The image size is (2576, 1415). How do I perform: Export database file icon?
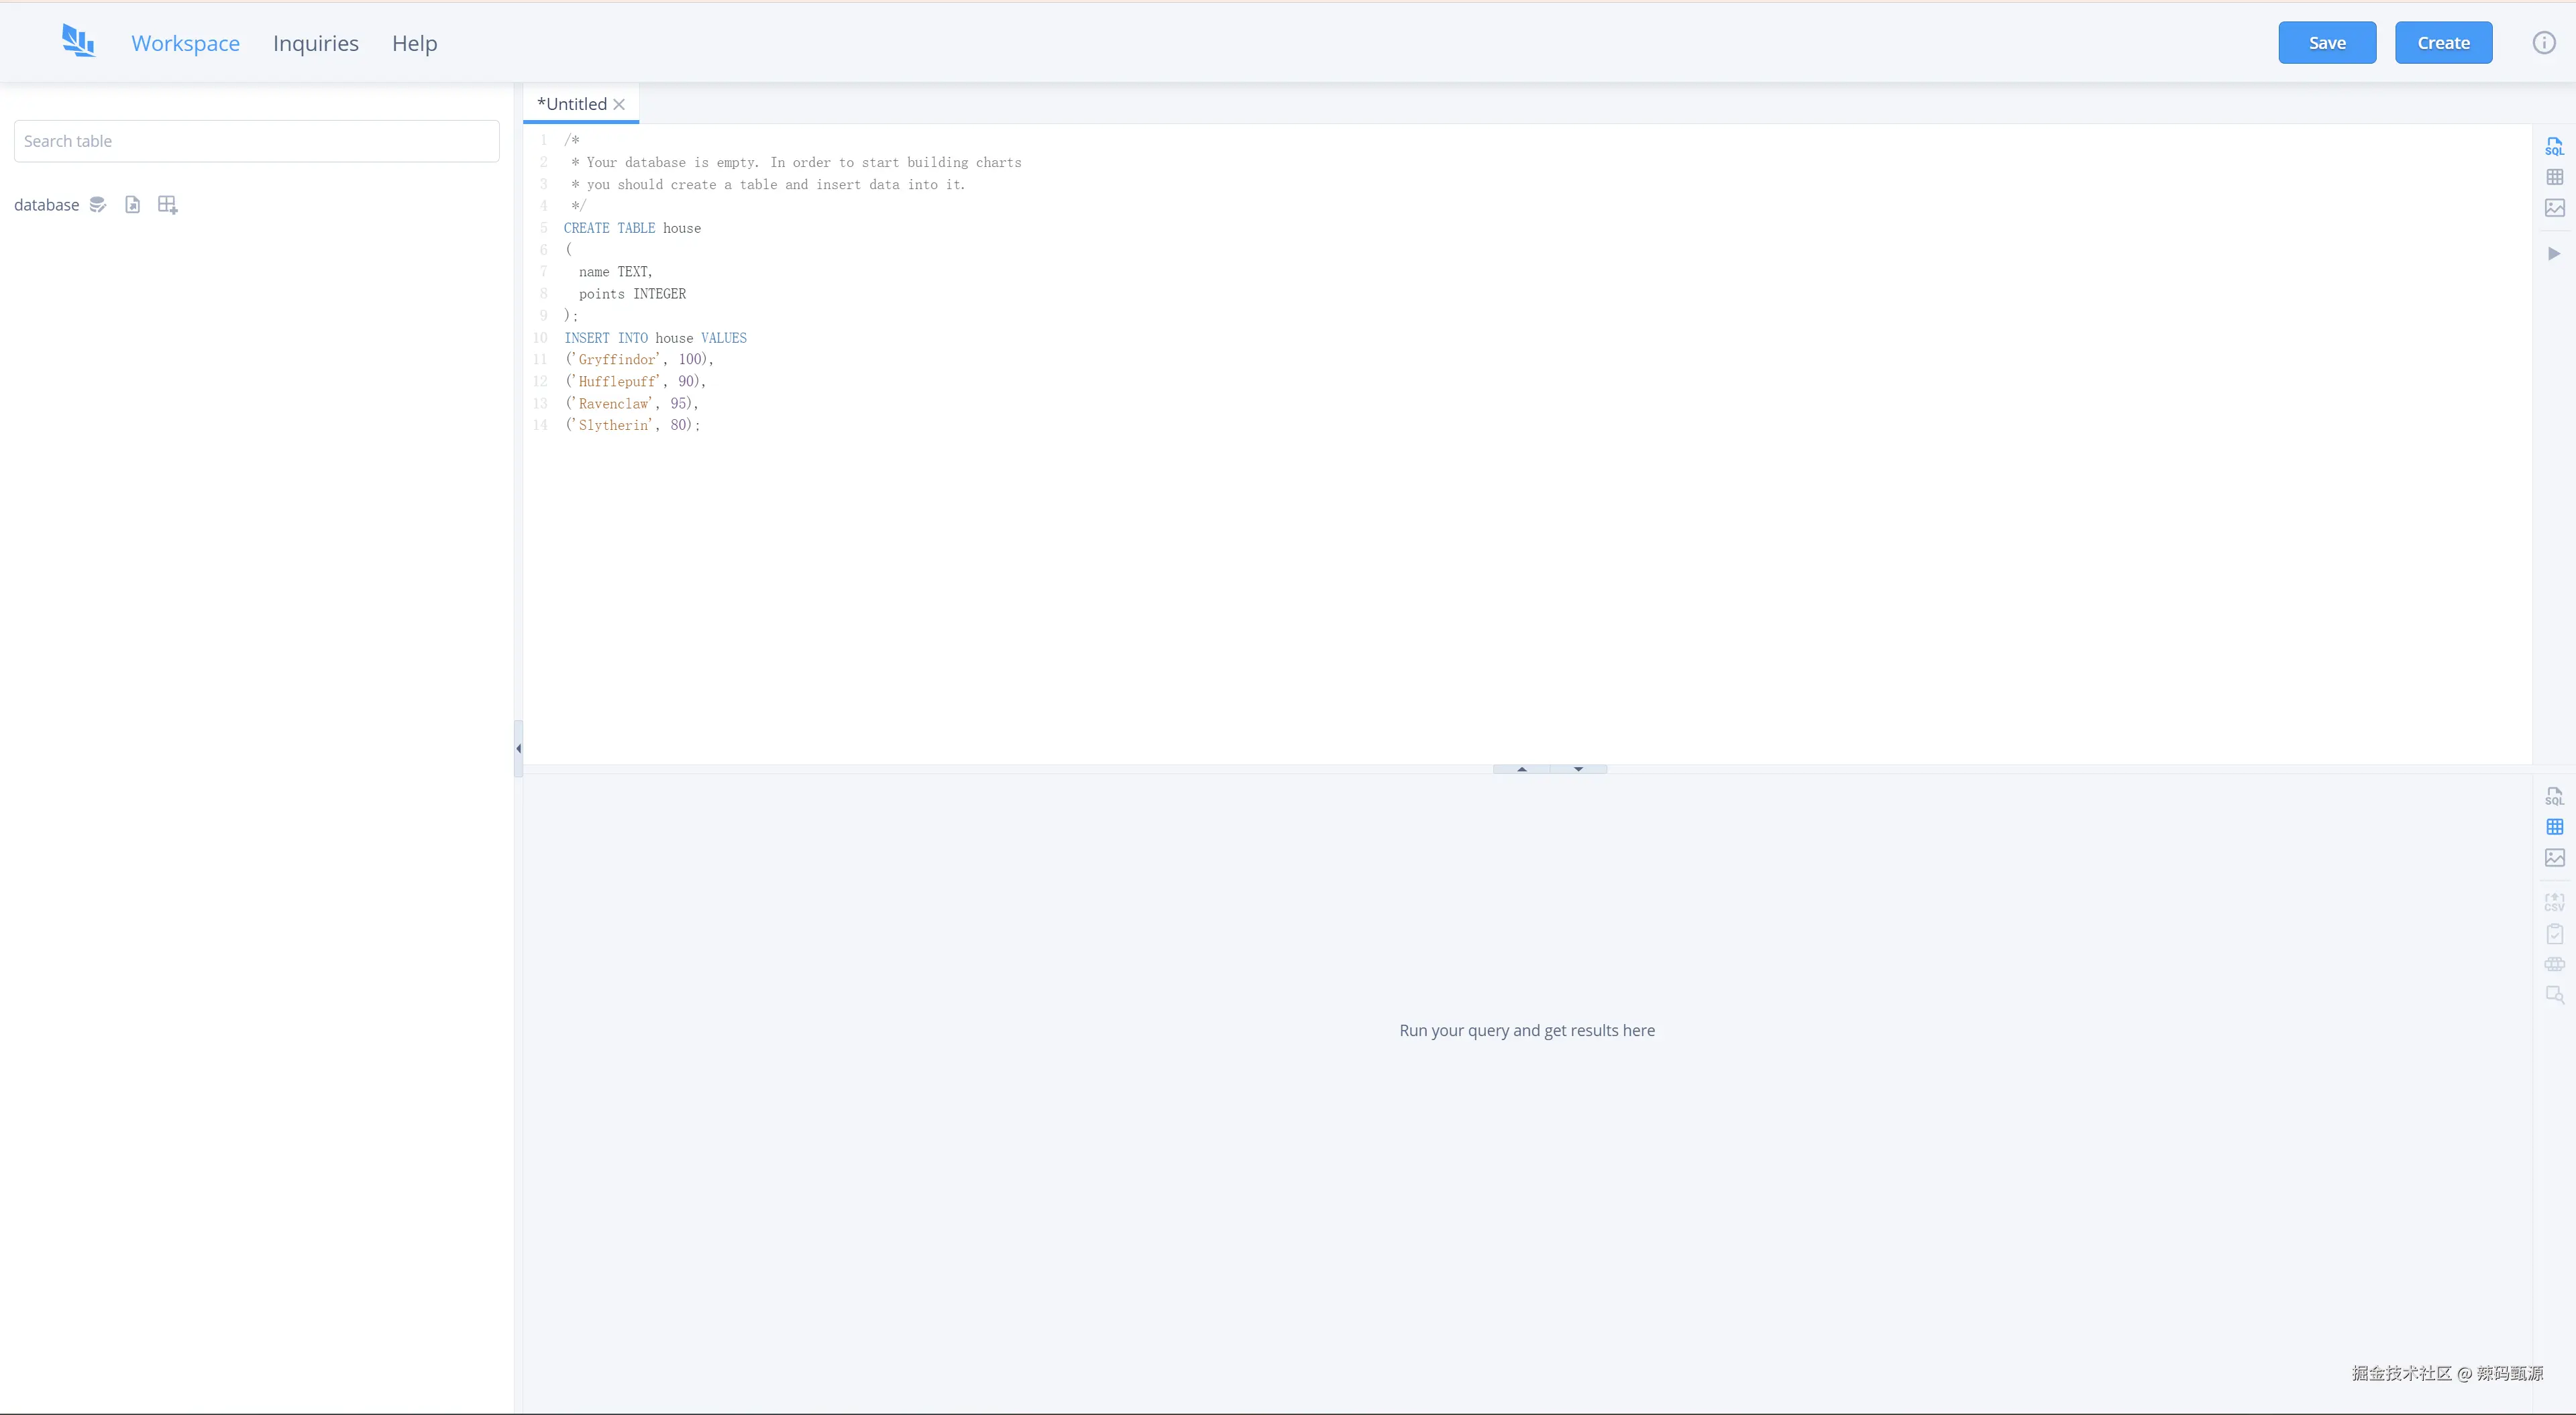(132, 205)
